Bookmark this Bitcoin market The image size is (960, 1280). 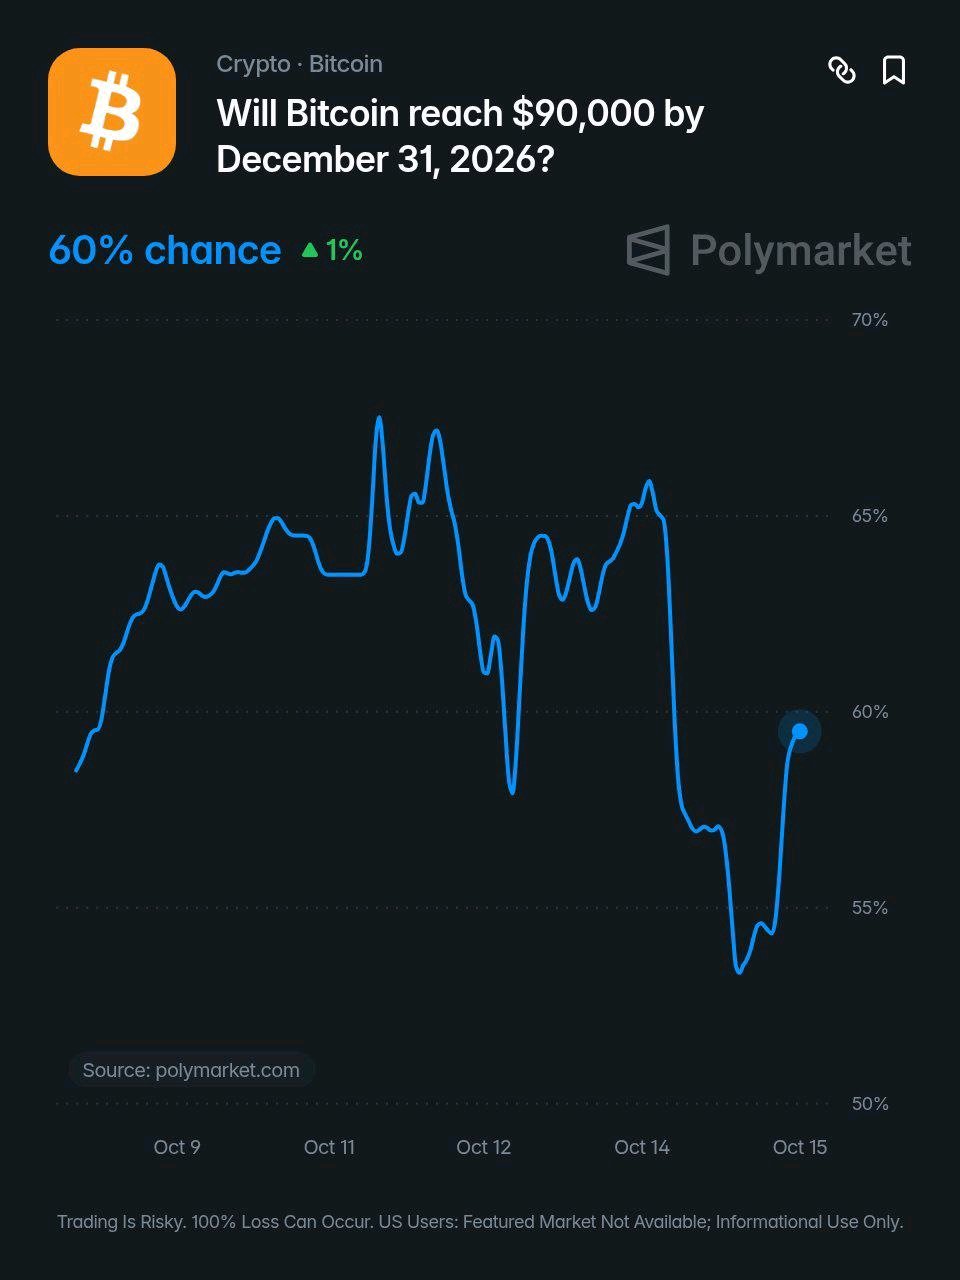[894, 70]
